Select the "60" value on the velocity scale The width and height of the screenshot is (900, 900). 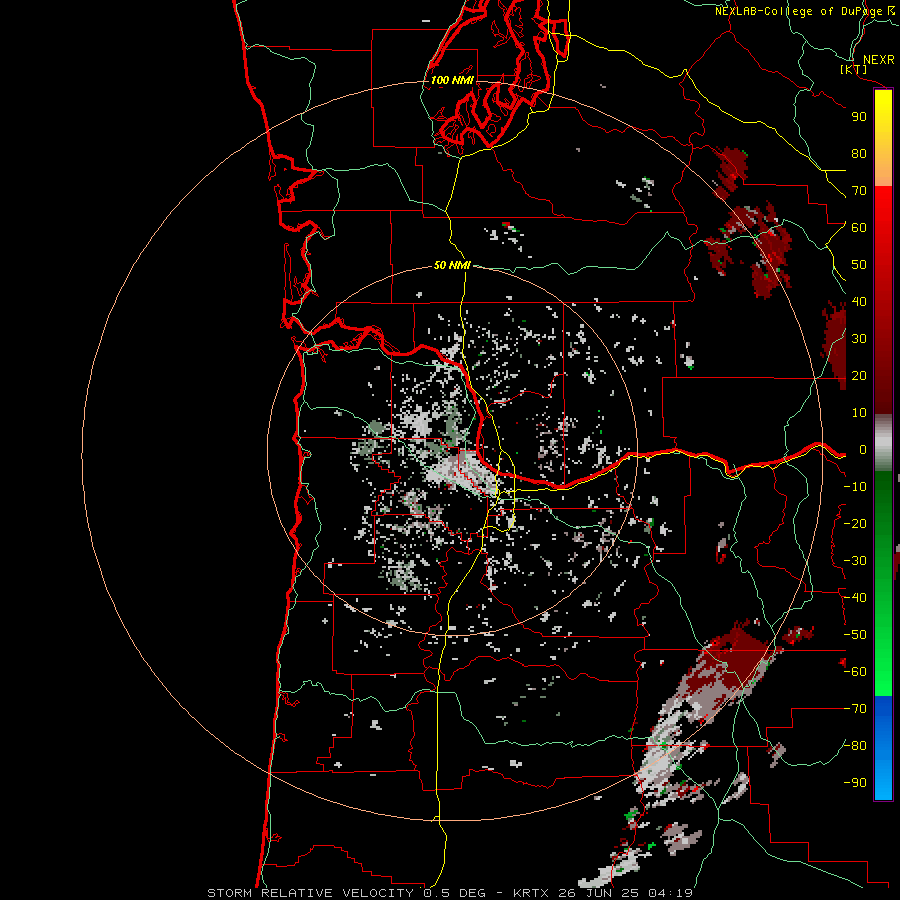pyautogui.click(x=859, y=228)
